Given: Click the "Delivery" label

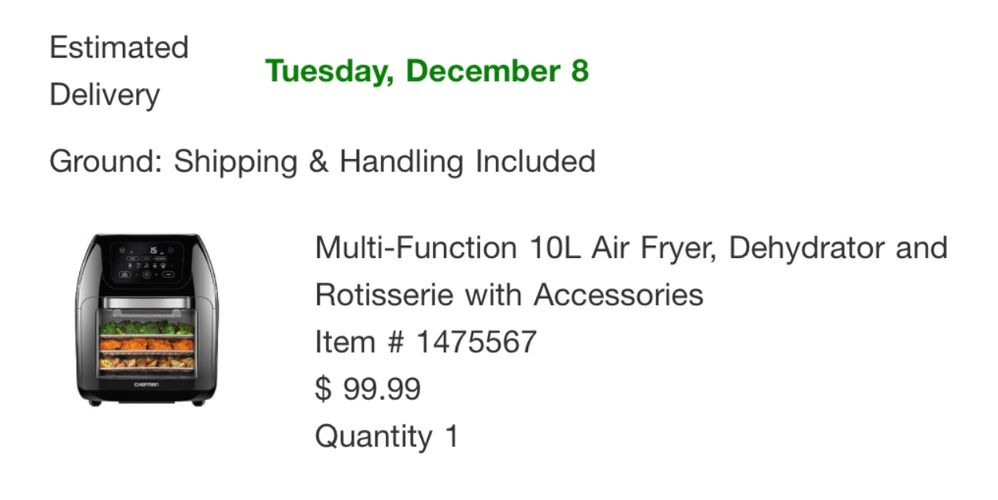Looking at the screenshot, I should click(104, 95).
